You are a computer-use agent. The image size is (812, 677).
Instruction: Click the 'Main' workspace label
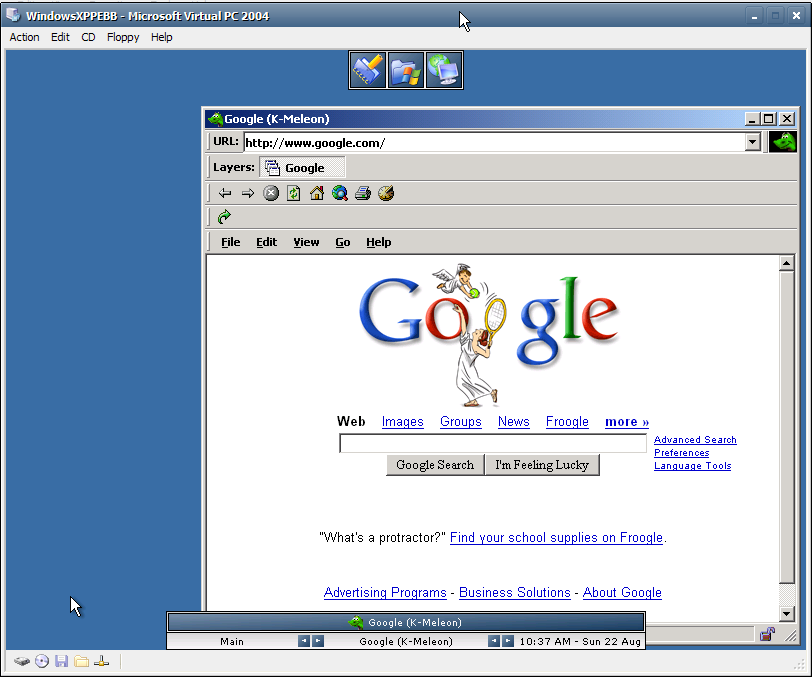point(231,641)
